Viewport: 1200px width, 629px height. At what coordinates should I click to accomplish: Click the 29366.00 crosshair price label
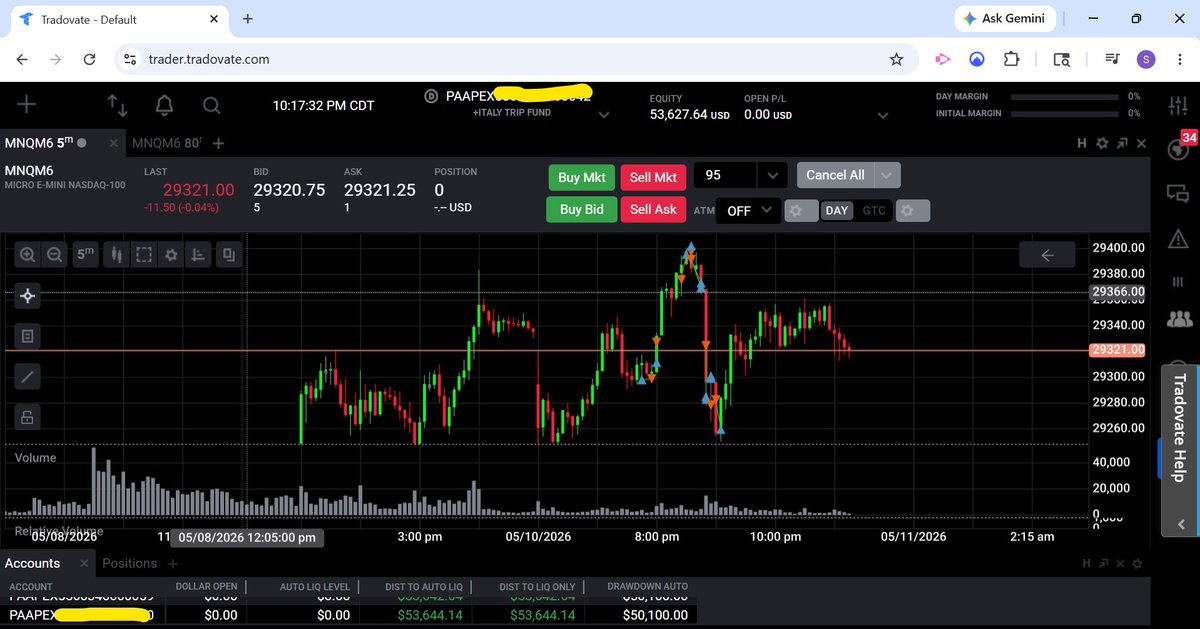pos(1118,293)
